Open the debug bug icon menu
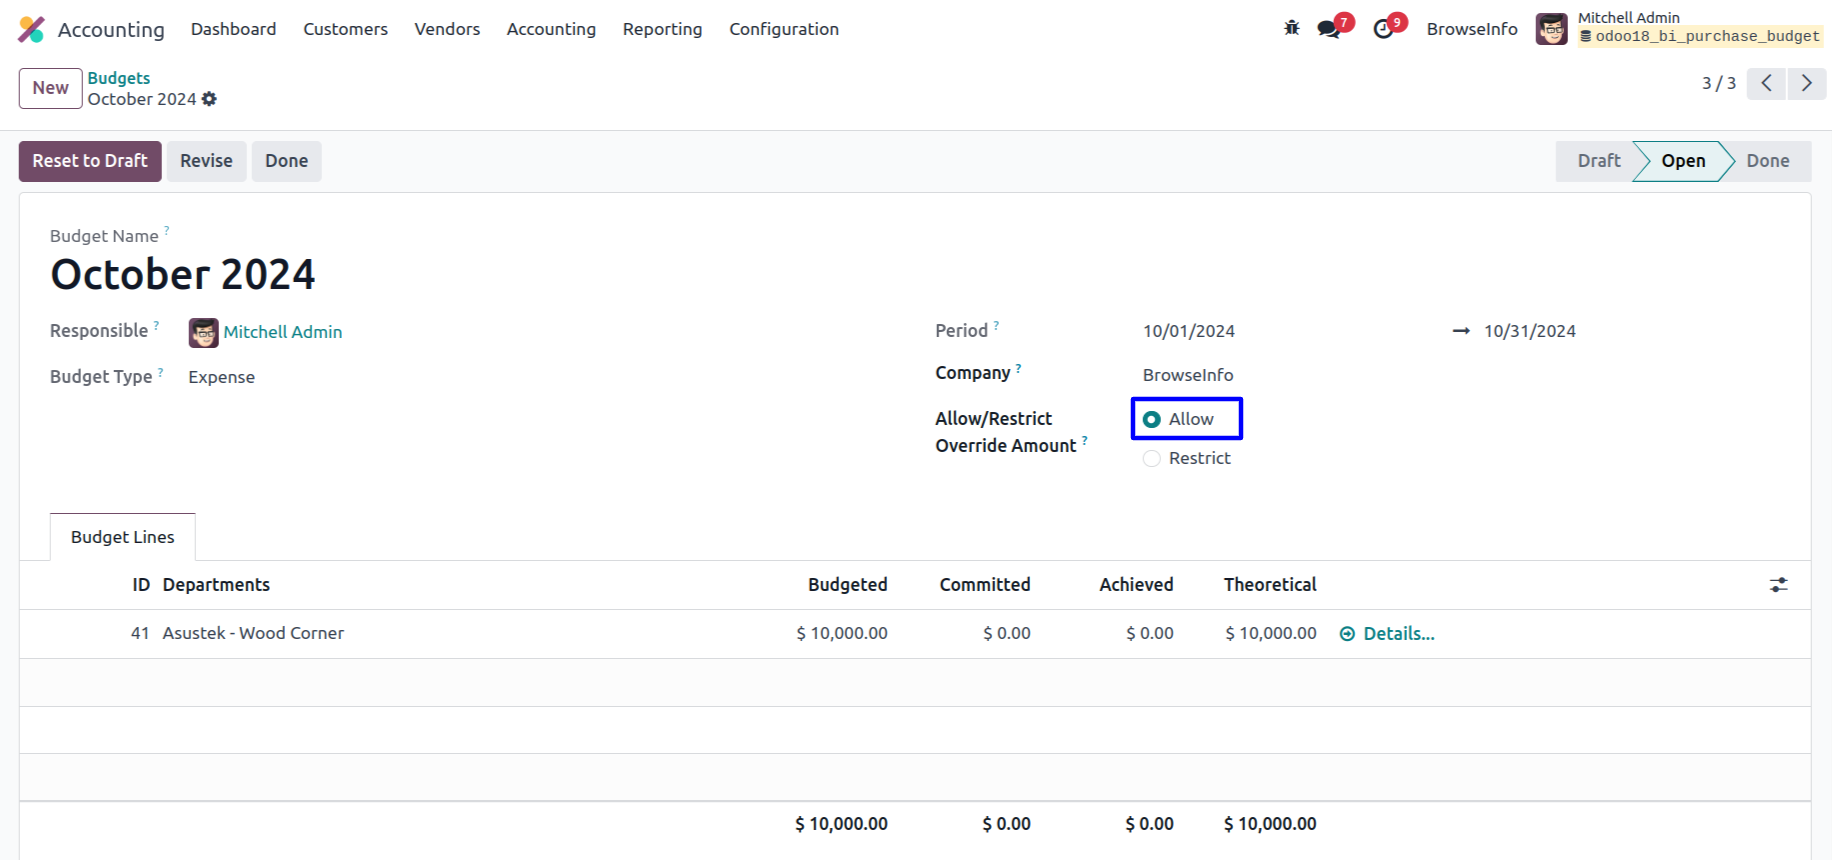This screenshot has width=1832, height=860. [1291, 28]
